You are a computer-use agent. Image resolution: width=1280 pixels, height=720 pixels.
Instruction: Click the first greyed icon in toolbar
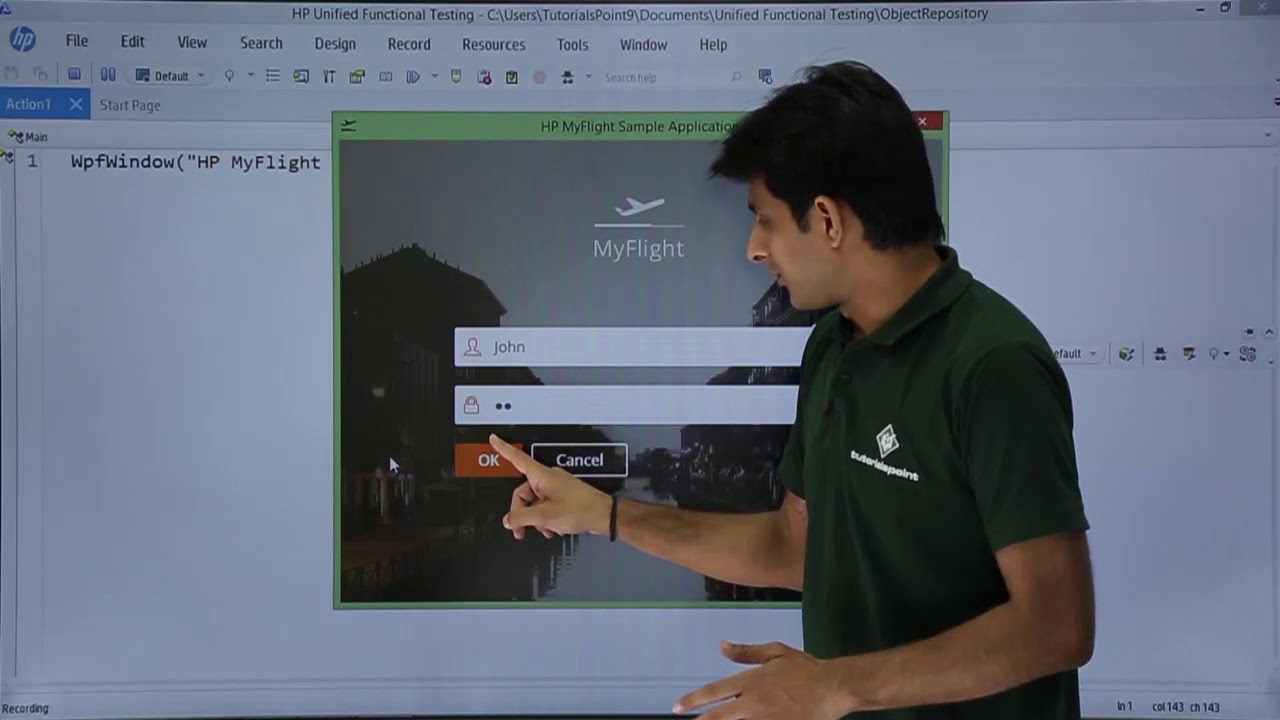pos(12,74)
